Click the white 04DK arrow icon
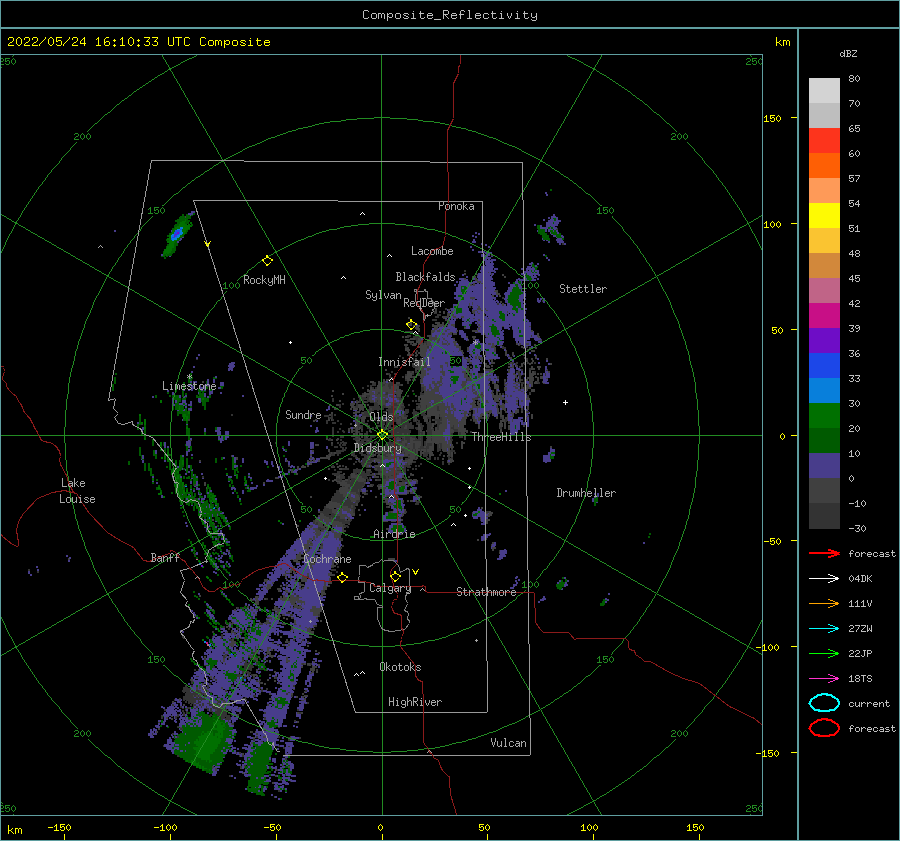The image size is (900, 841). [x=824, y=578]
